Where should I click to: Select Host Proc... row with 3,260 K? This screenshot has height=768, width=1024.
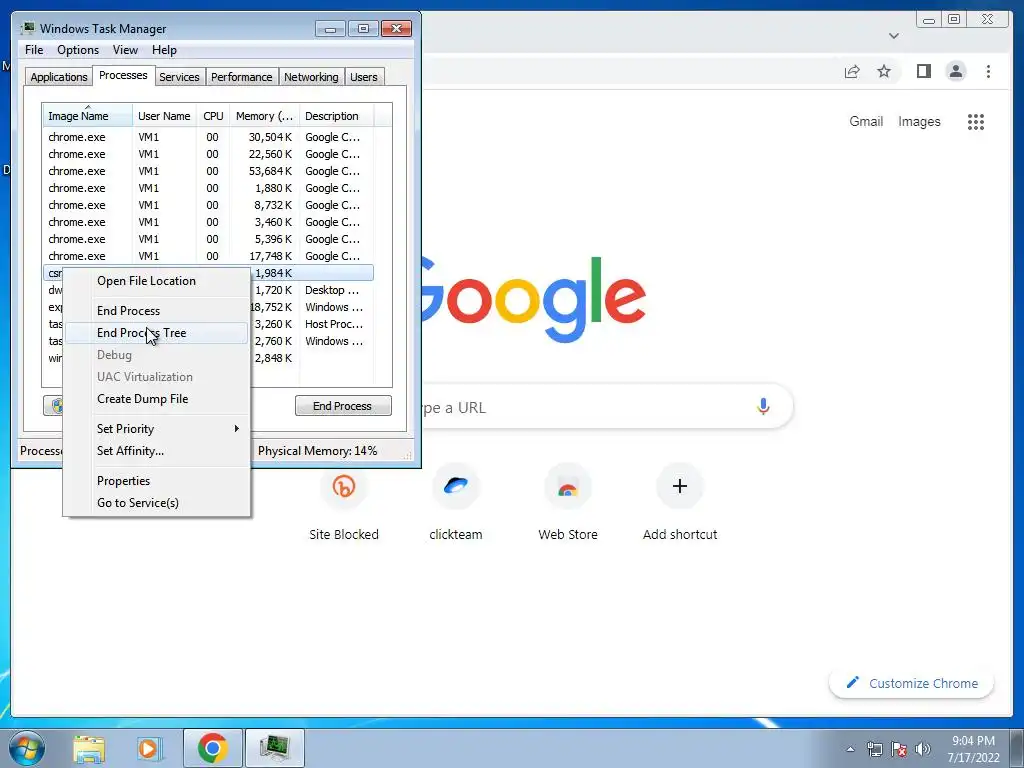pos(312,324)
